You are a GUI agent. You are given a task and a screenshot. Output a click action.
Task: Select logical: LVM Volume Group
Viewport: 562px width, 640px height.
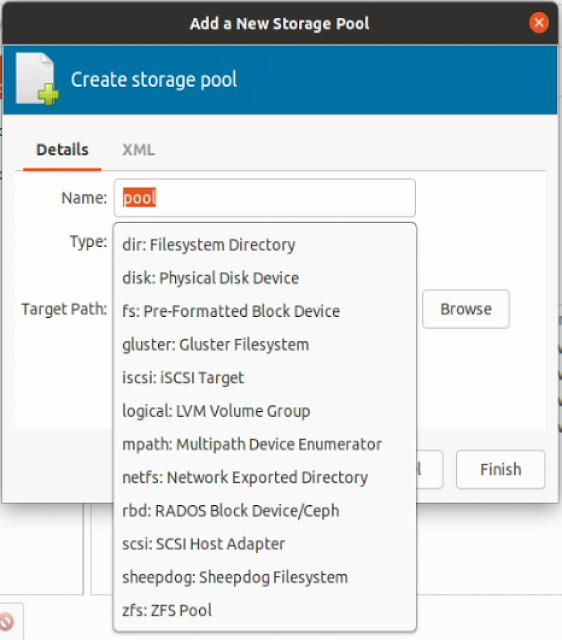click(x=264, y=411)
